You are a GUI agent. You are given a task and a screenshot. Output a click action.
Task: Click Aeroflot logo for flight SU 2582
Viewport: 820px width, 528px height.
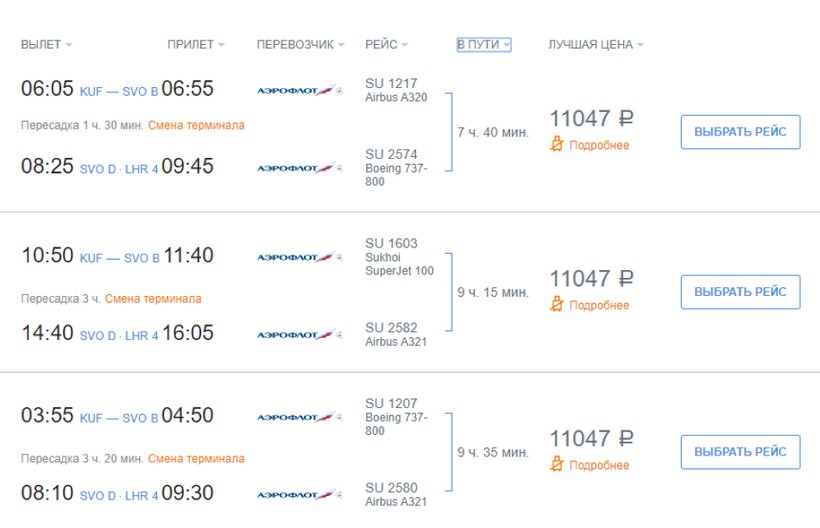coord(299,335)
